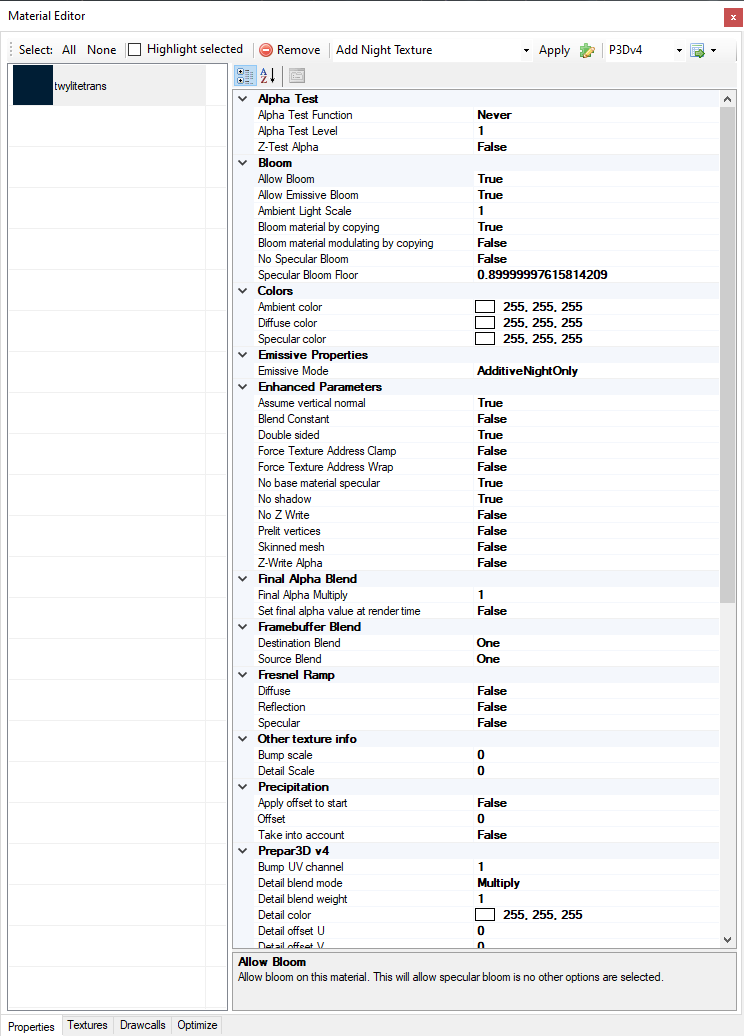Collapse the Enhanced Parameters section
Viewport: 744px width, 1036px height.
click(x=243, y=387)
